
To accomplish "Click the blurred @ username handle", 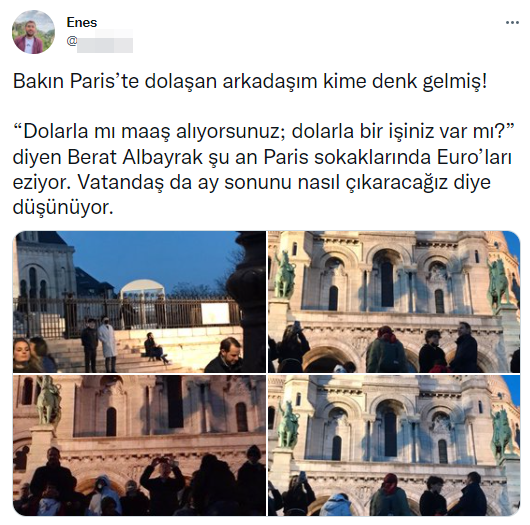I will coord(100,41).
